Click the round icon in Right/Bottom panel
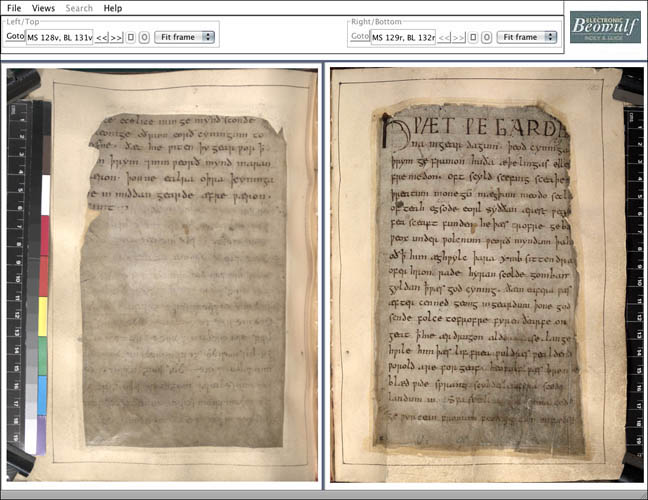This screenshot has height=500, width=648. [486, 37]
